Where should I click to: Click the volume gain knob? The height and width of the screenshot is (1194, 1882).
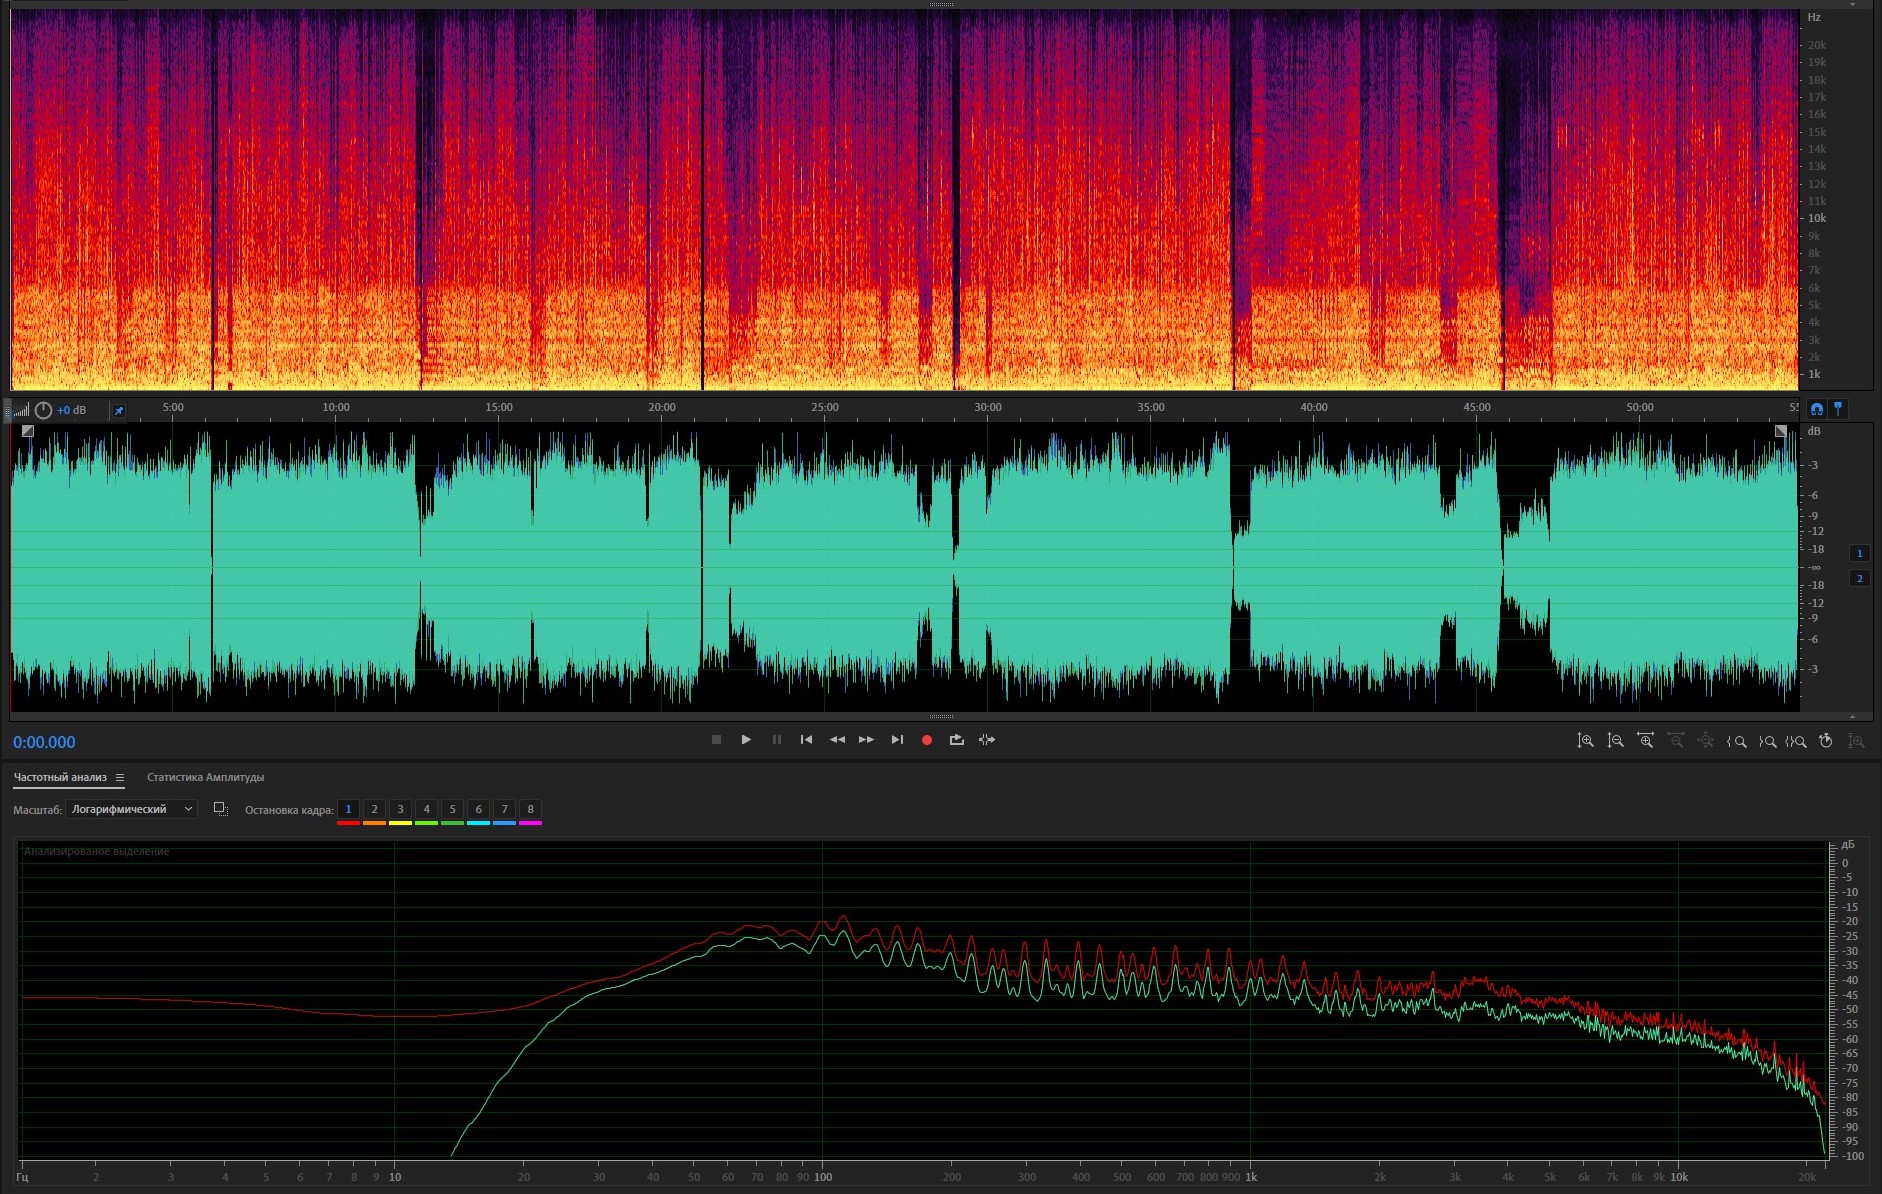(43, 410)
